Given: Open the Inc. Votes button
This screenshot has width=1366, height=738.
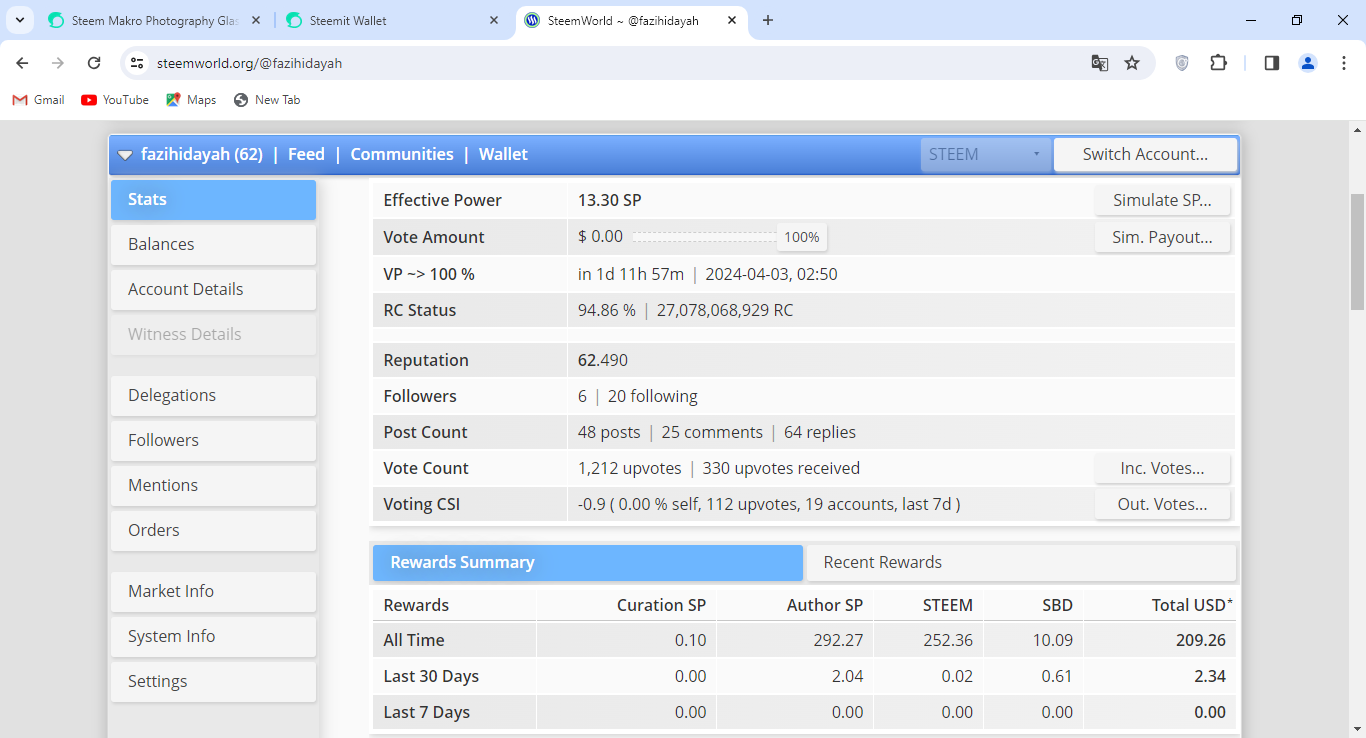Looking at the screenshot, I should (1162, 468).
